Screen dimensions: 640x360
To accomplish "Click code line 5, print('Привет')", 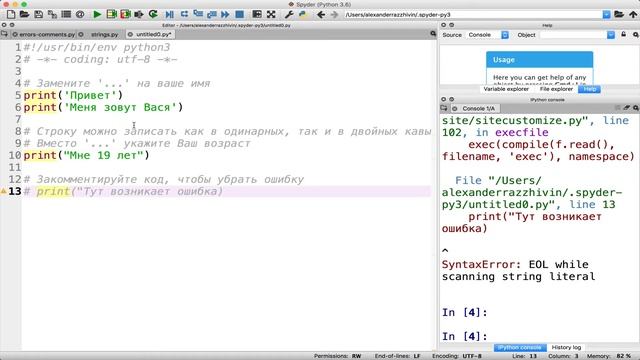I will click(x=73, y=96).
